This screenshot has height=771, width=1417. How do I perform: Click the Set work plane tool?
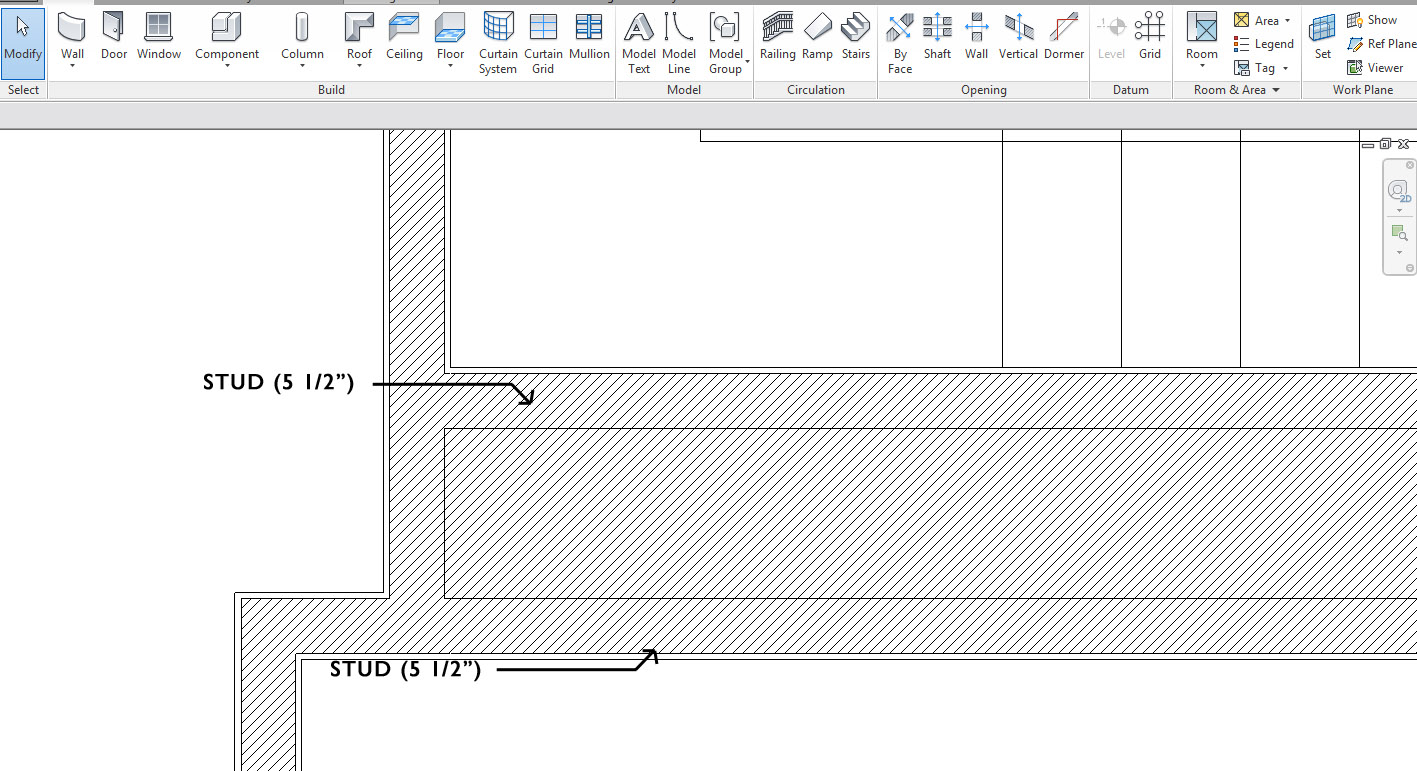[x=1323, y=38]
